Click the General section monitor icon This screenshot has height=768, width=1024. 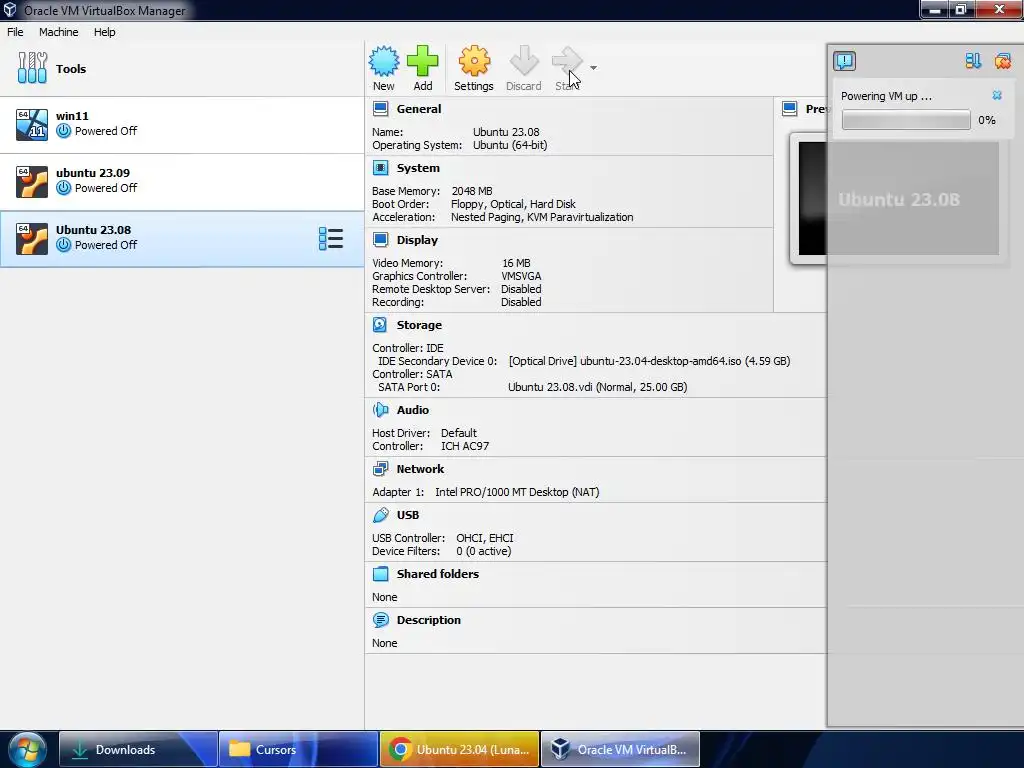380,109
